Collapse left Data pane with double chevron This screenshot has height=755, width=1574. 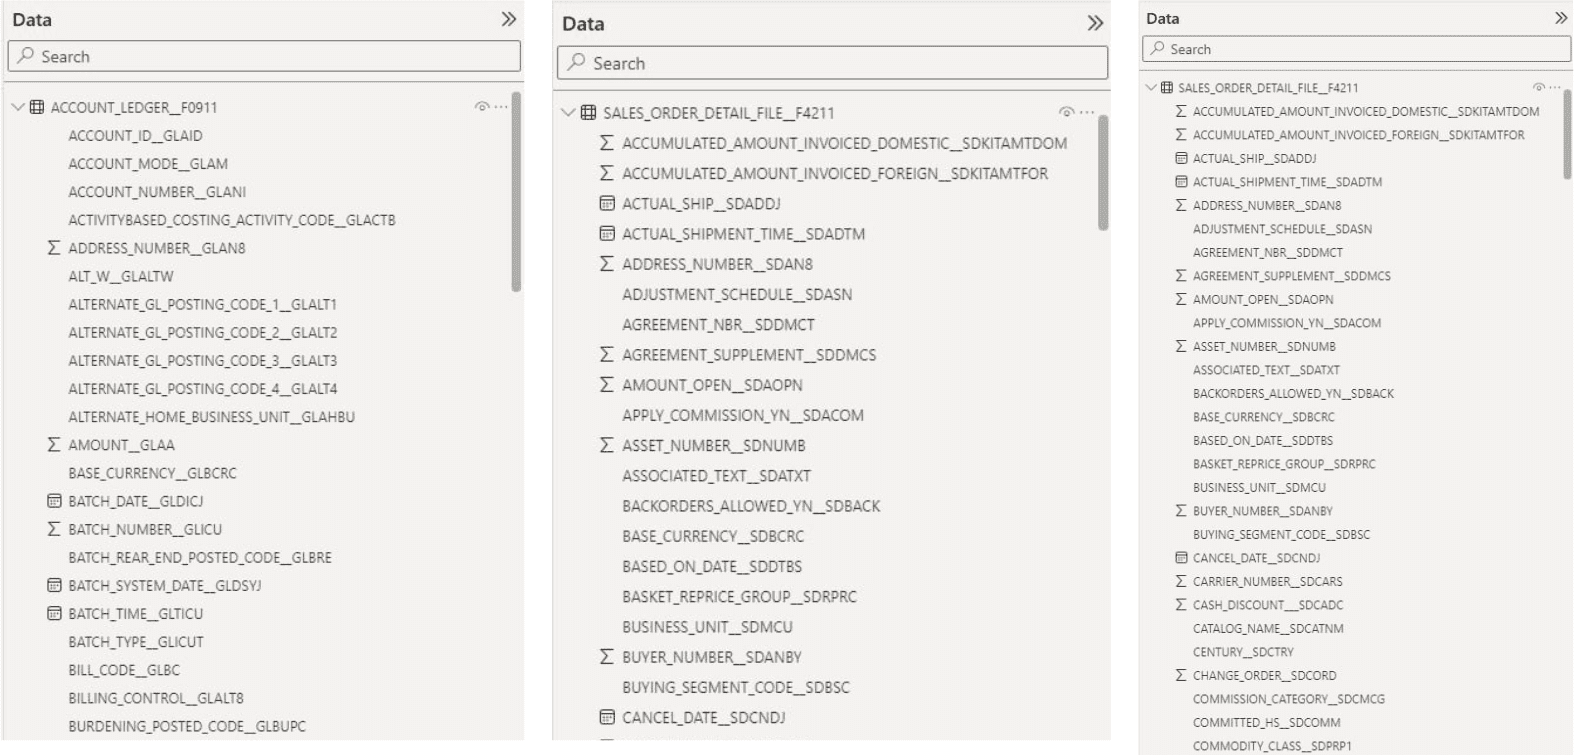[509, 19]
